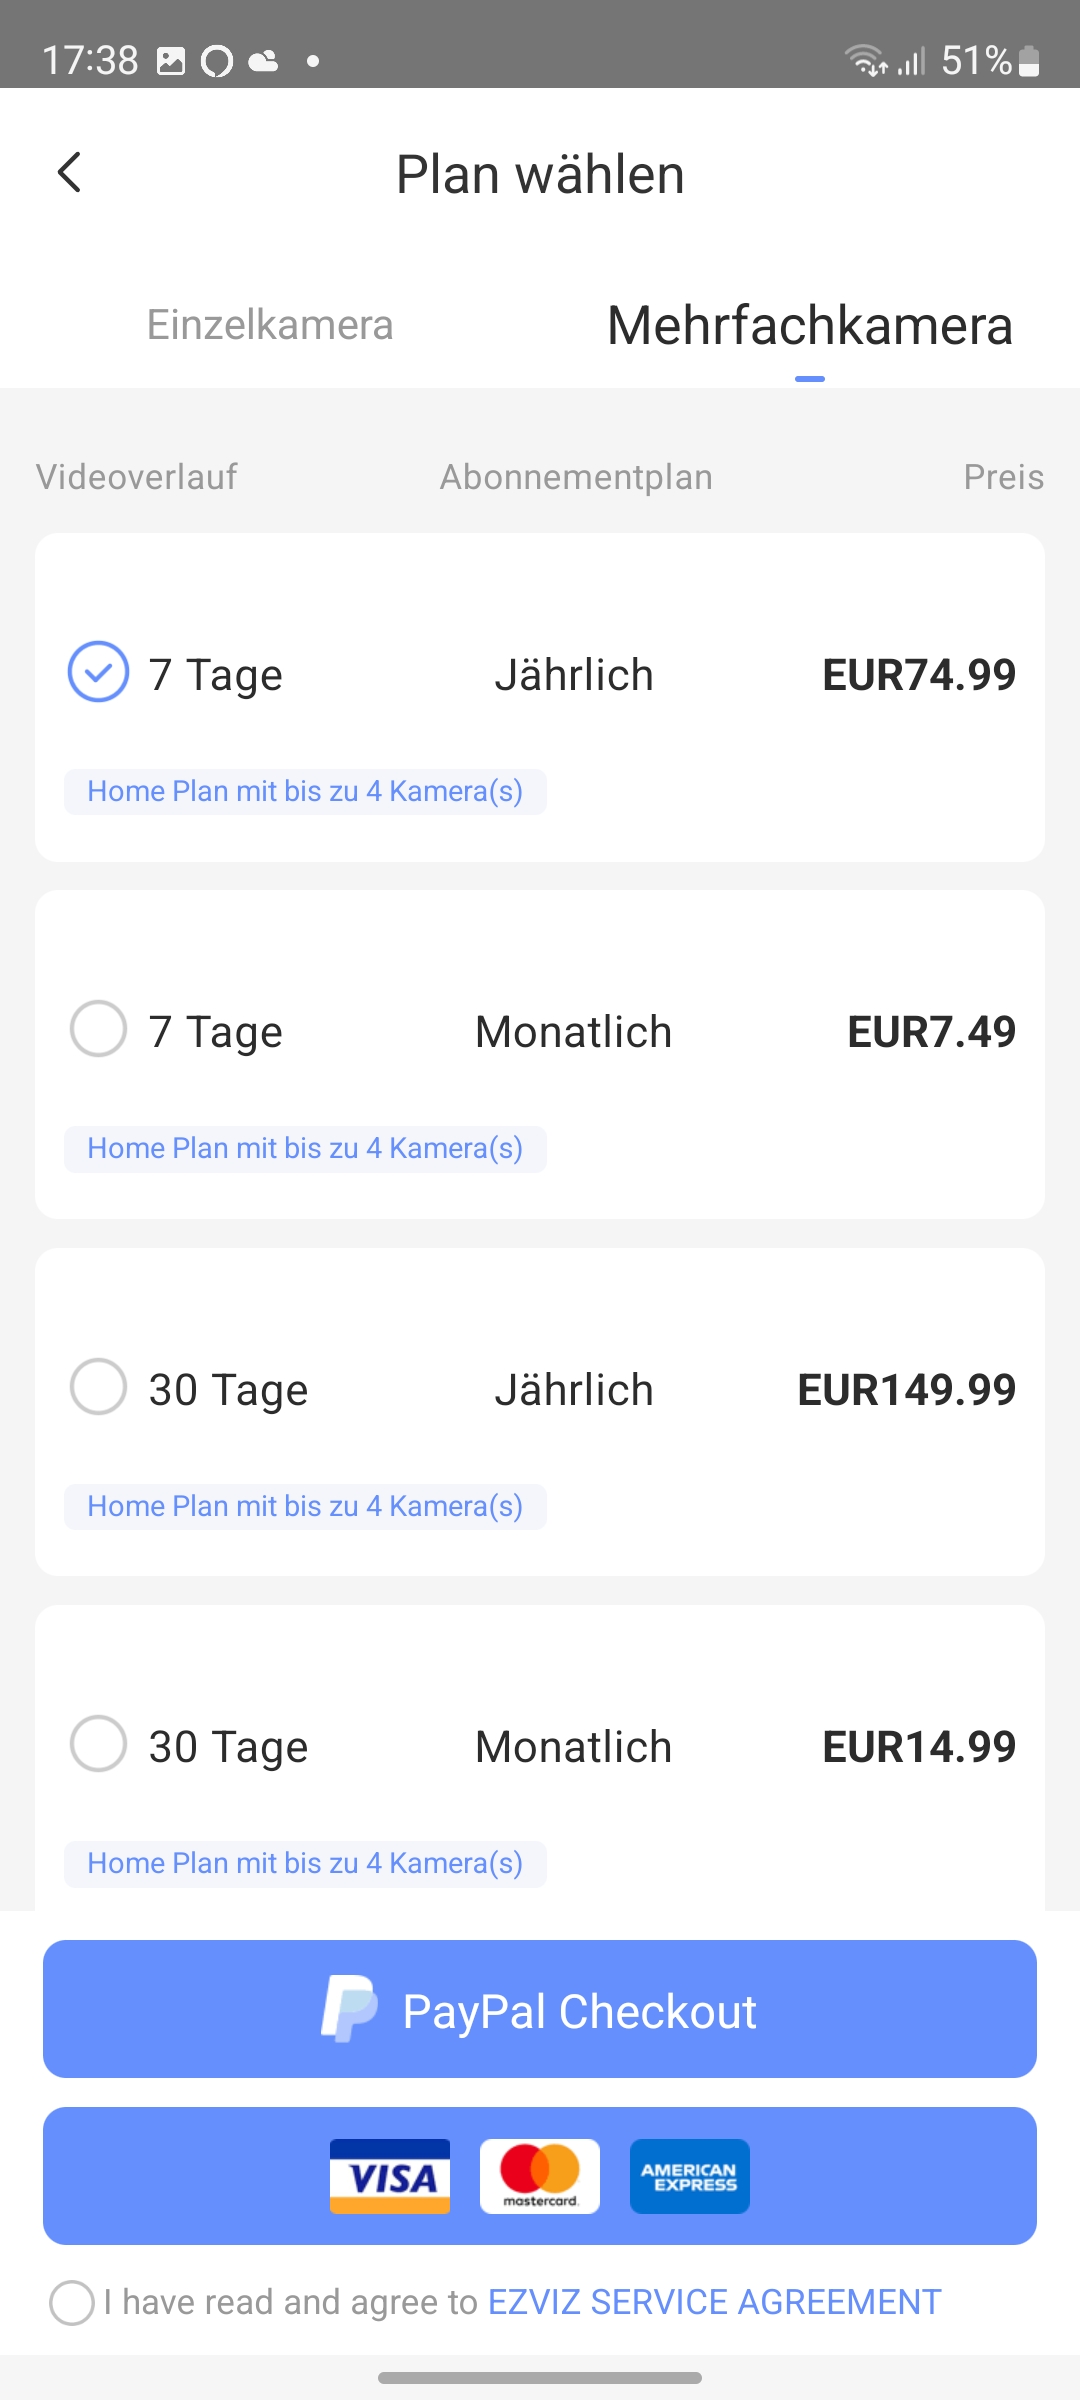Tap the Visa card icon

(x=390, y=2176)
